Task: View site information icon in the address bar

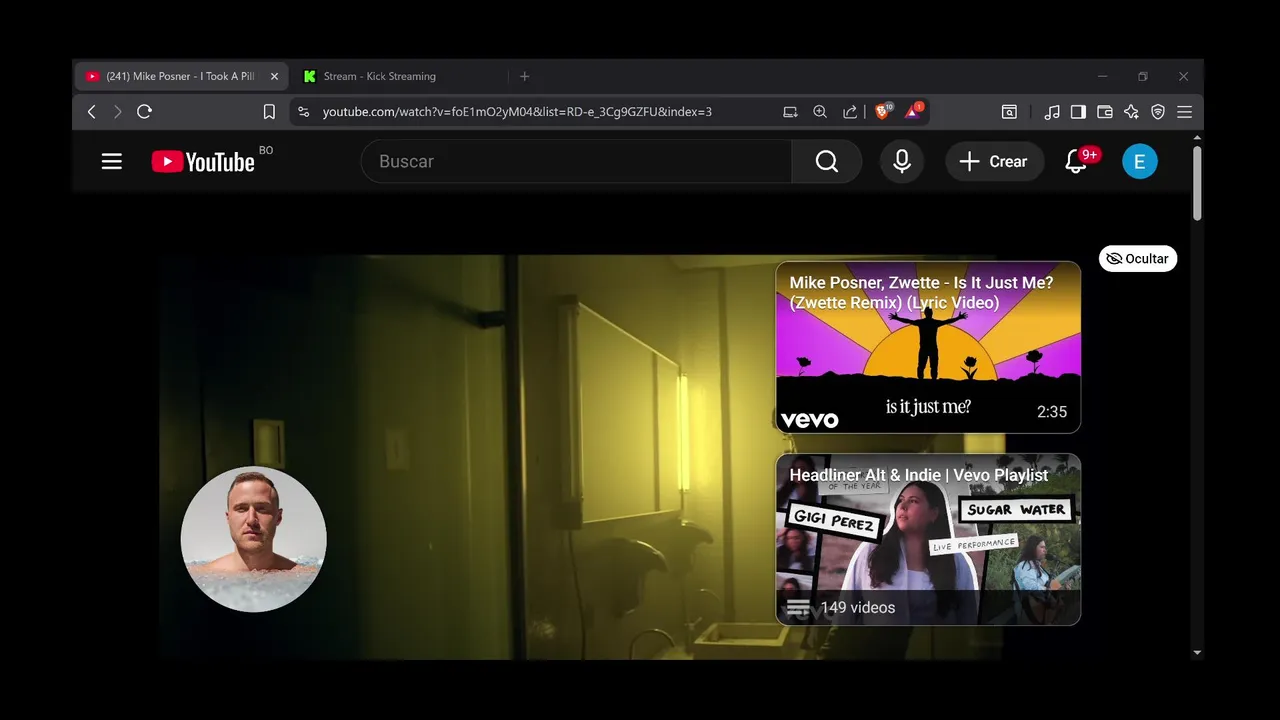Action: [304, 112]
